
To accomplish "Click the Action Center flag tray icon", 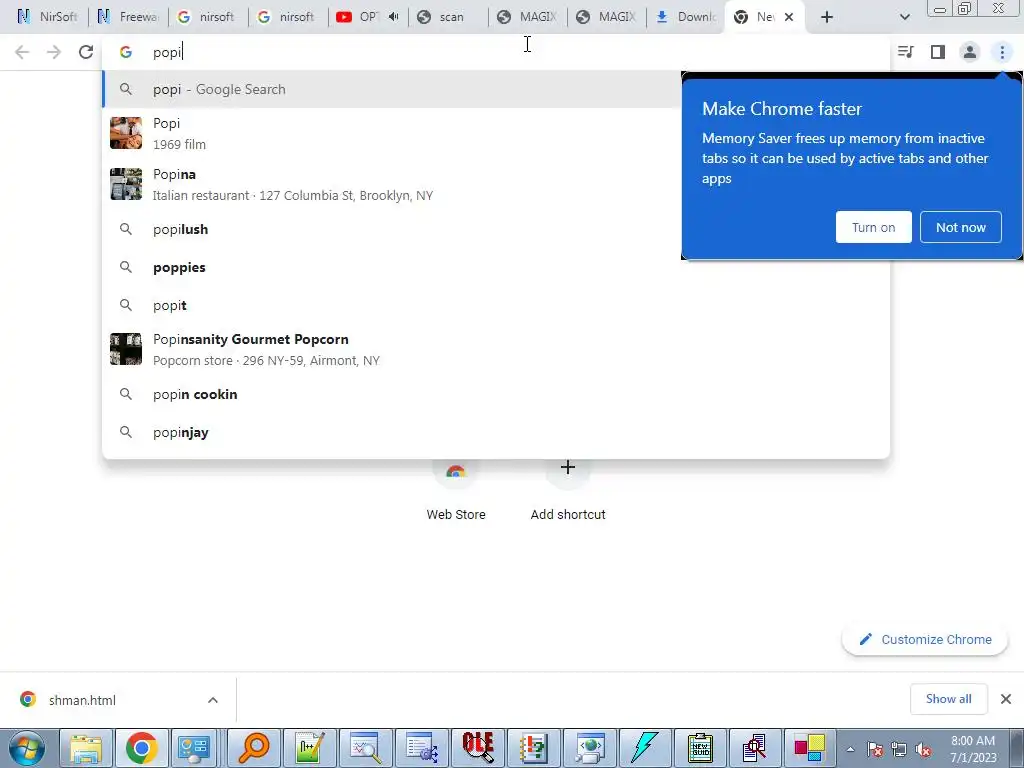I will point(875,750).
